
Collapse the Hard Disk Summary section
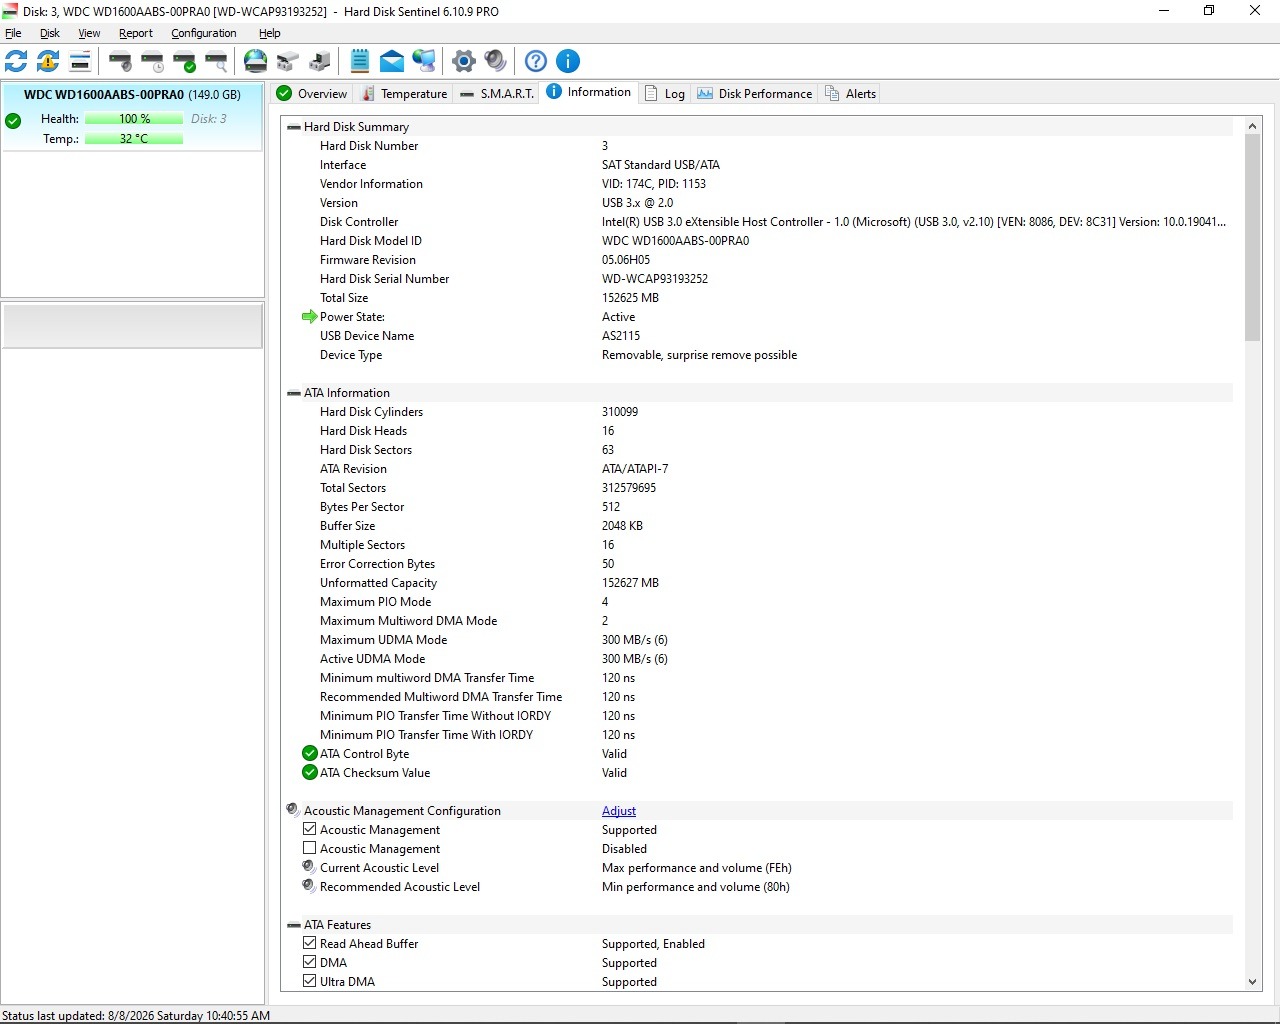tap(294, 127)
